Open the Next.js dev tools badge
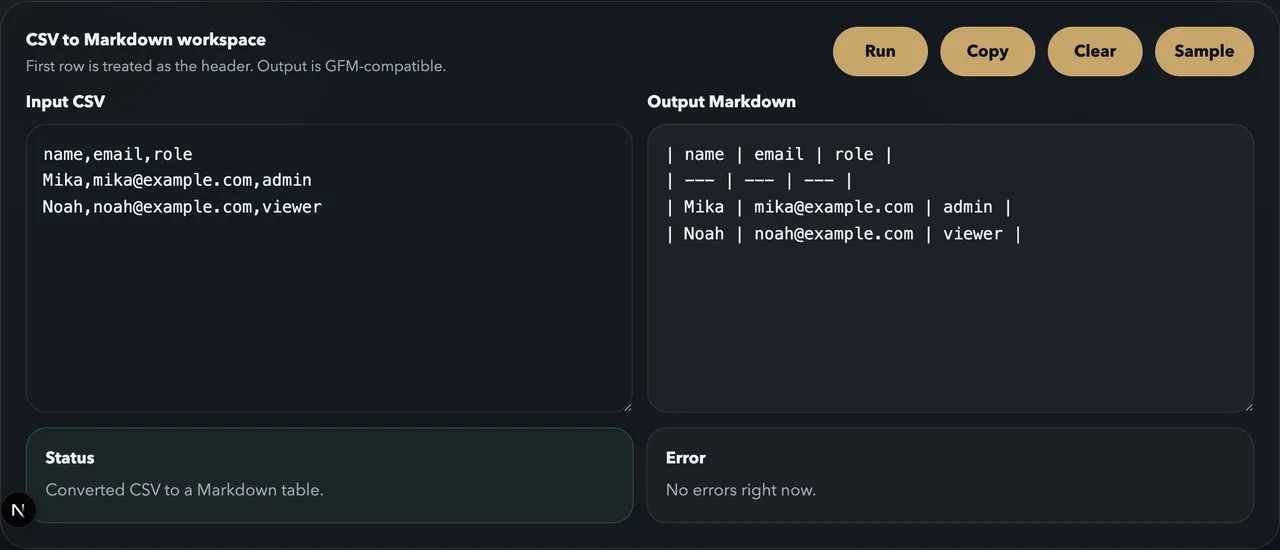This screenshot has height=550, width=1280. point(18,510)
